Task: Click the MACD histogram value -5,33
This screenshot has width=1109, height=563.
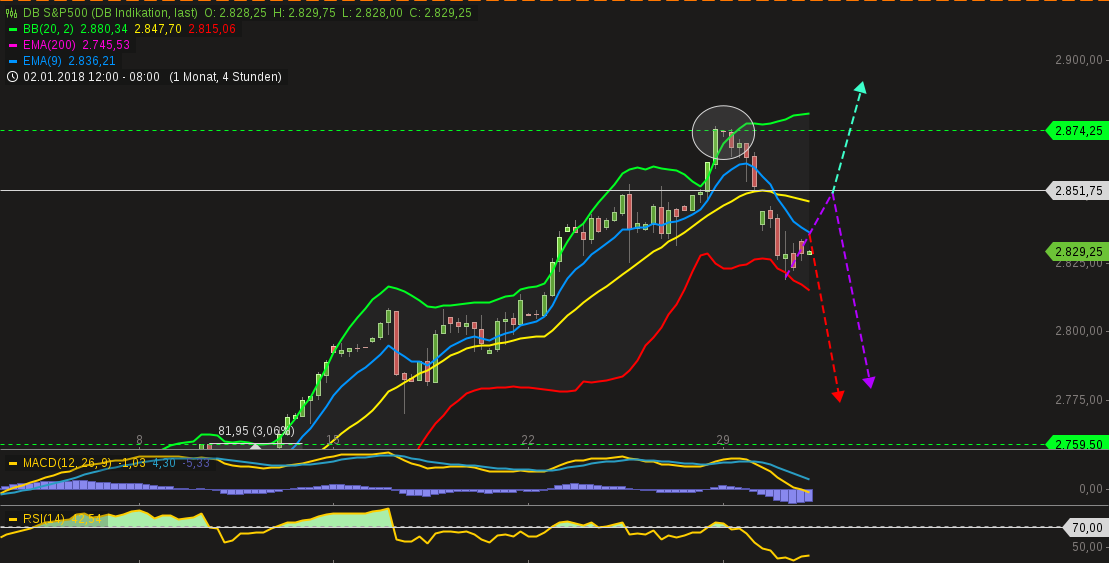Action: tap(195, 463)
